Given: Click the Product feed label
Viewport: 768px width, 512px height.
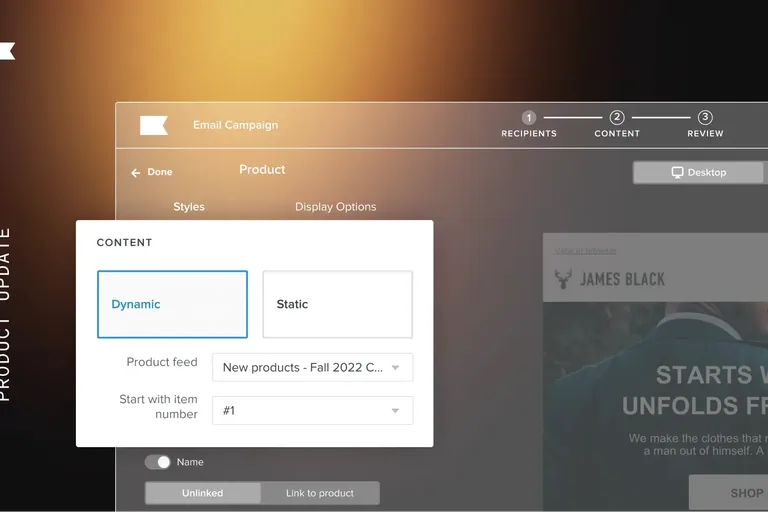Looking at the screenshot, I should [162, 362].
